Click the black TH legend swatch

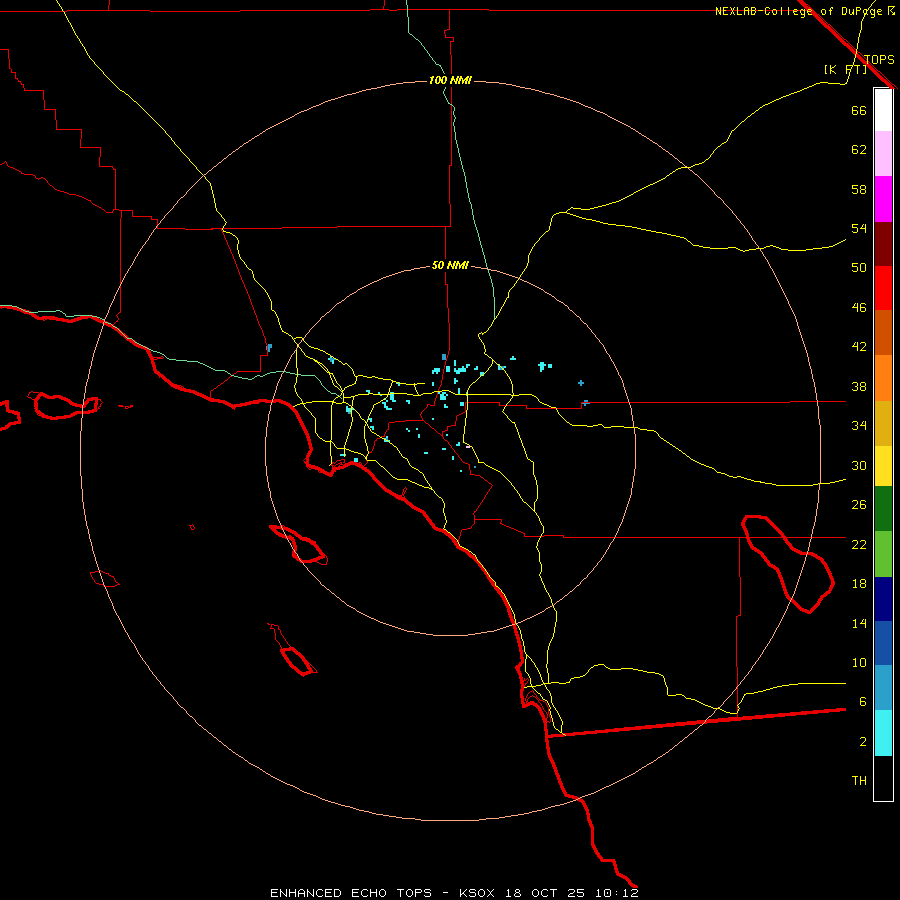pyautogui.click(x=883, y=778)
